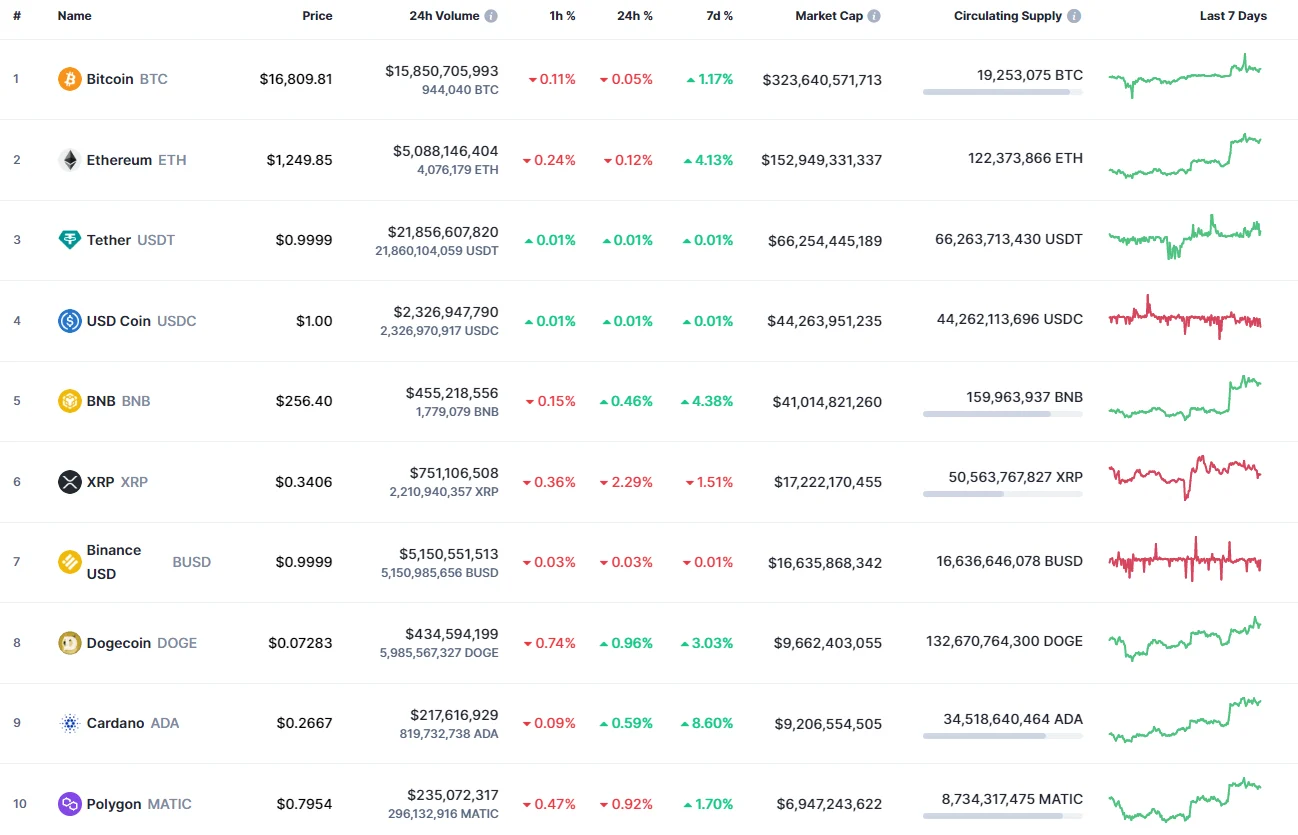1298x835 pixels.
Task: Select the Ethereum coin logo
Action: pos(68,160)
